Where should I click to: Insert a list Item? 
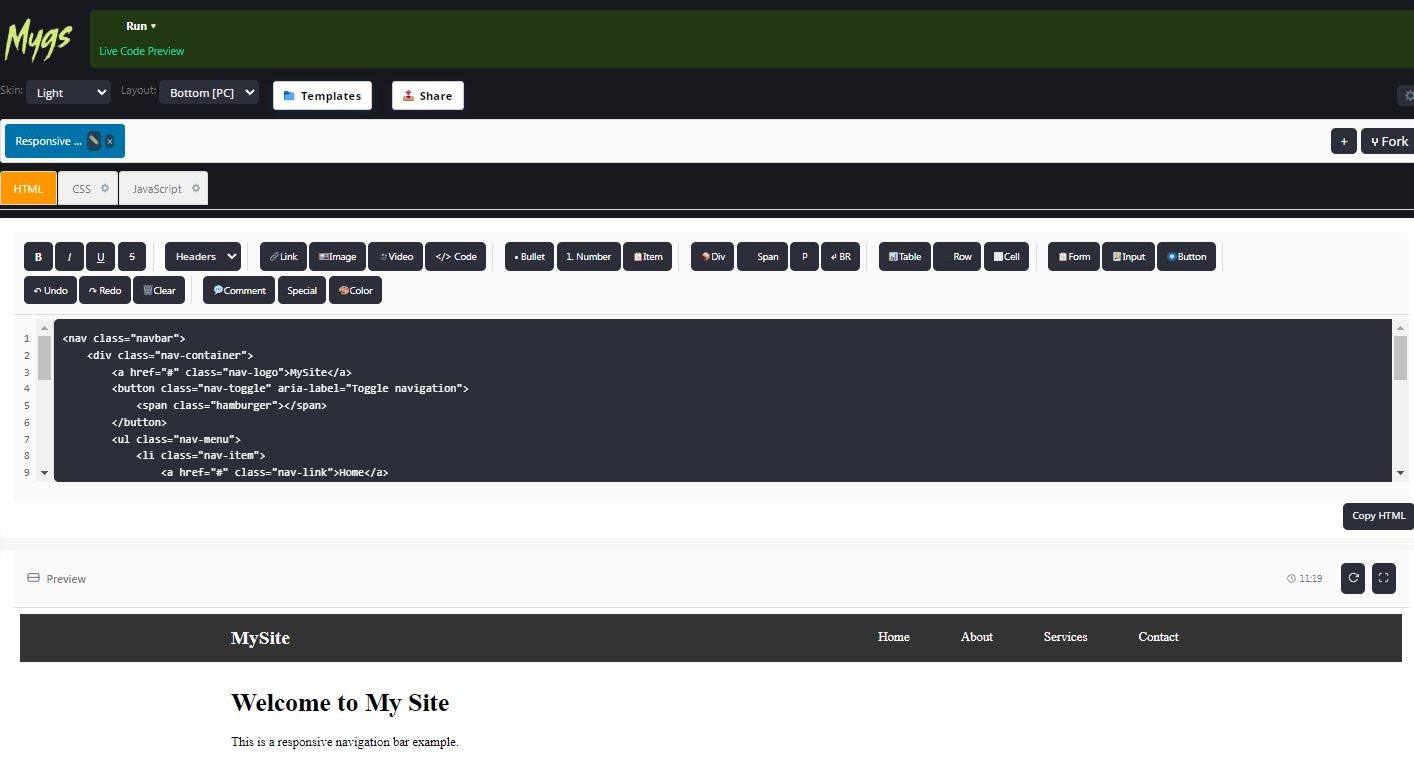tap(647, 257)
